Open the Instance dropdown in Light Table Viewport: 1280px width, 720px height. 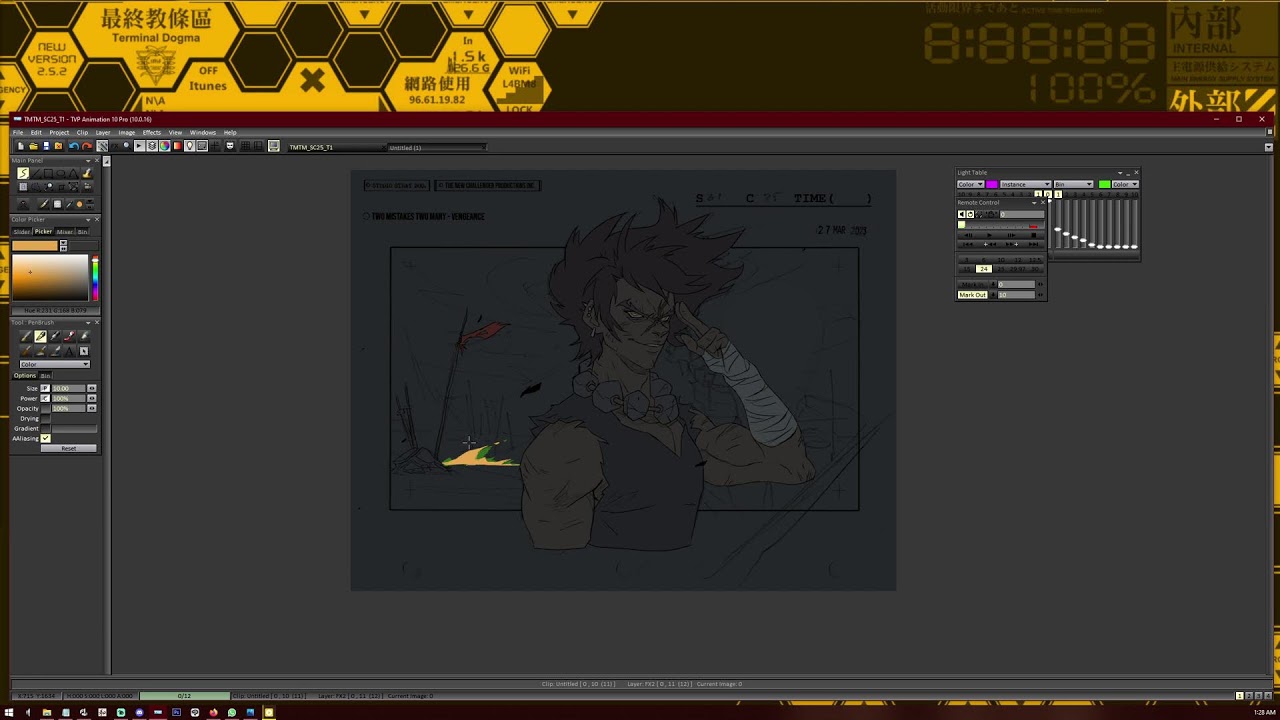pyautogui.click(x=1025, y=184)
